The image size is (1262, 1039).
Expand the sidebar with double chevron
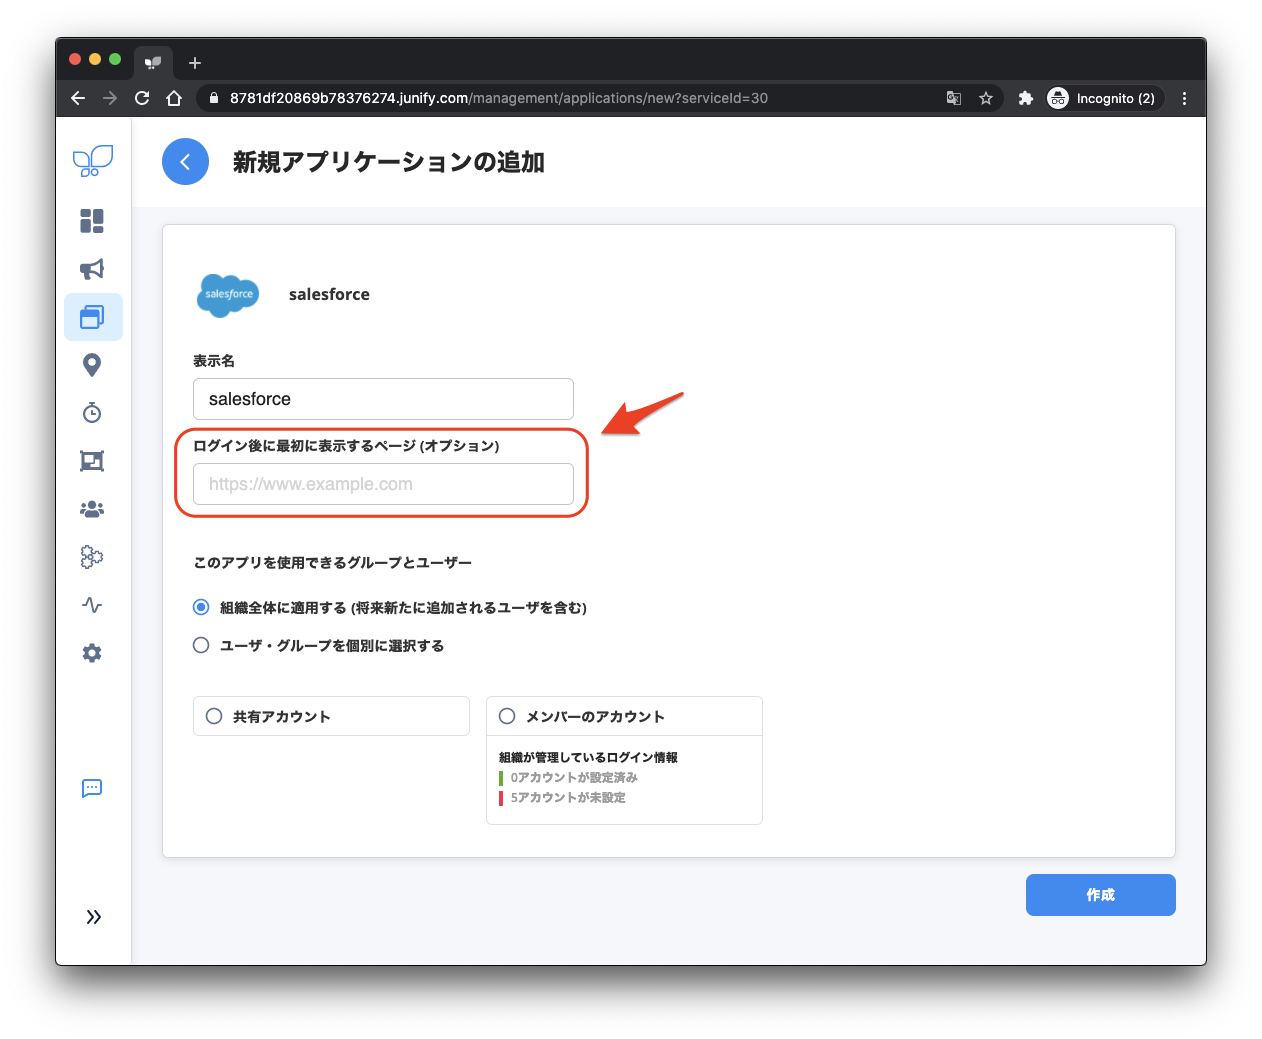[x=93, y=917]
